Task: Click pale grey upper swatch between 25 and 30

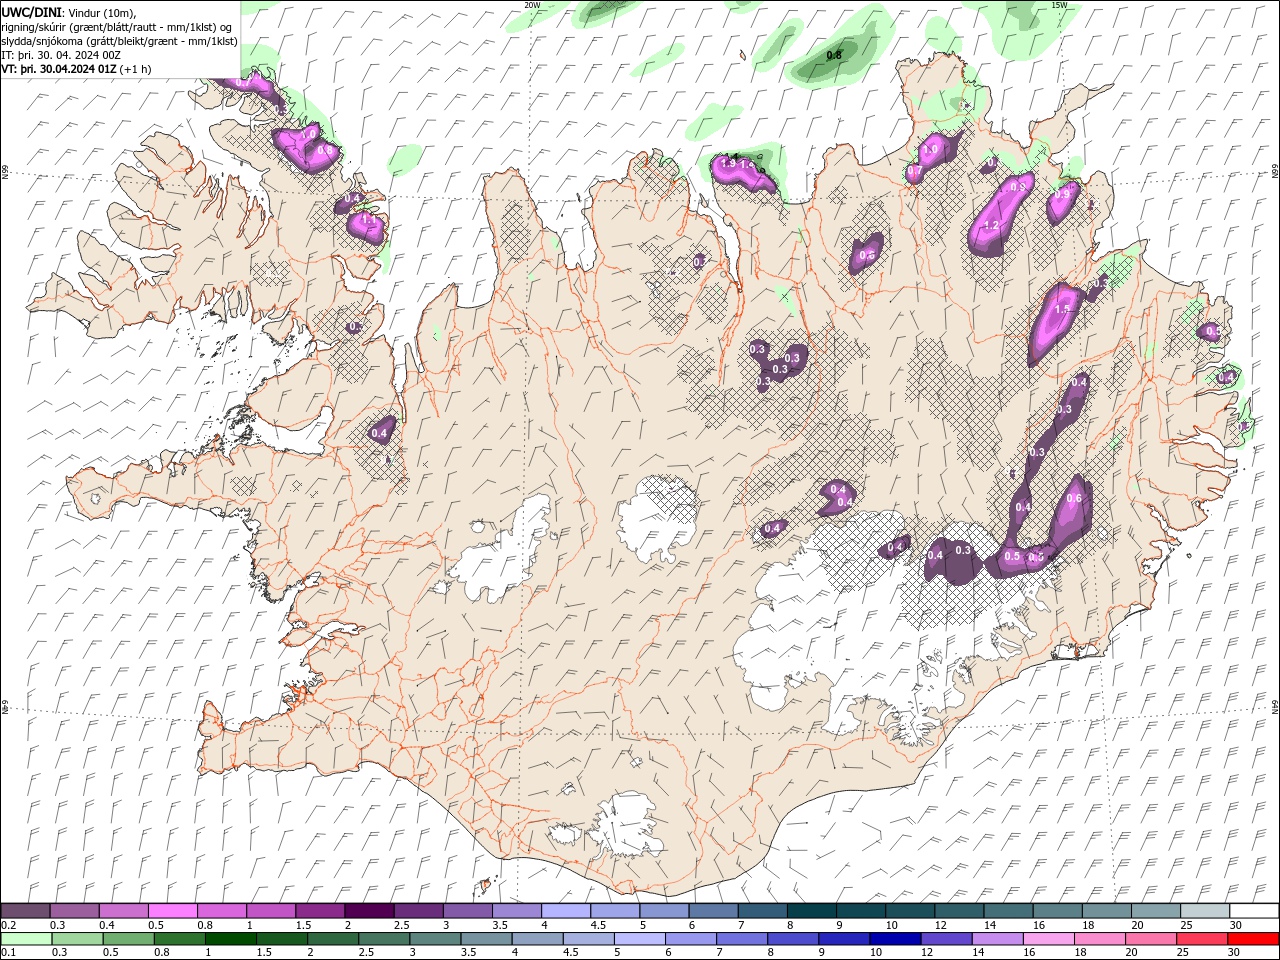Action: 1206,911
